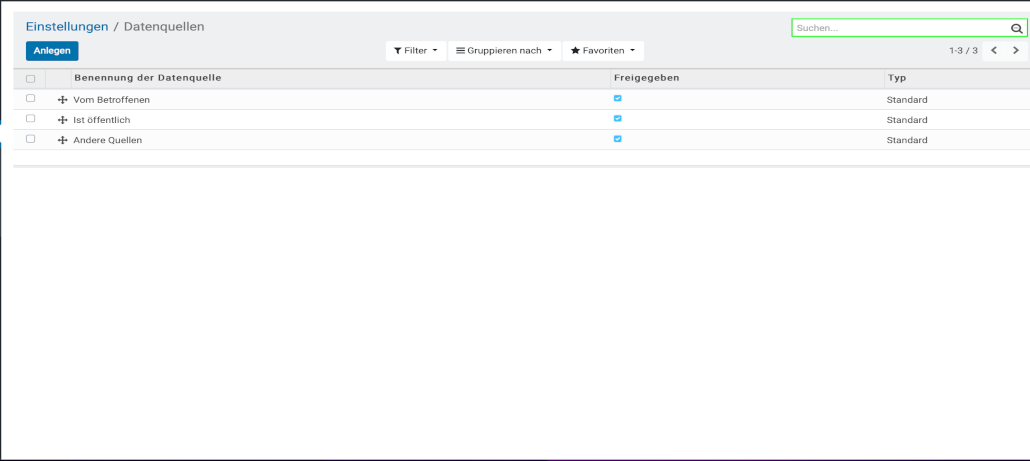Click the drag handle for Ist öffentlich
The image size is (1030, 461).
[63, 120]
